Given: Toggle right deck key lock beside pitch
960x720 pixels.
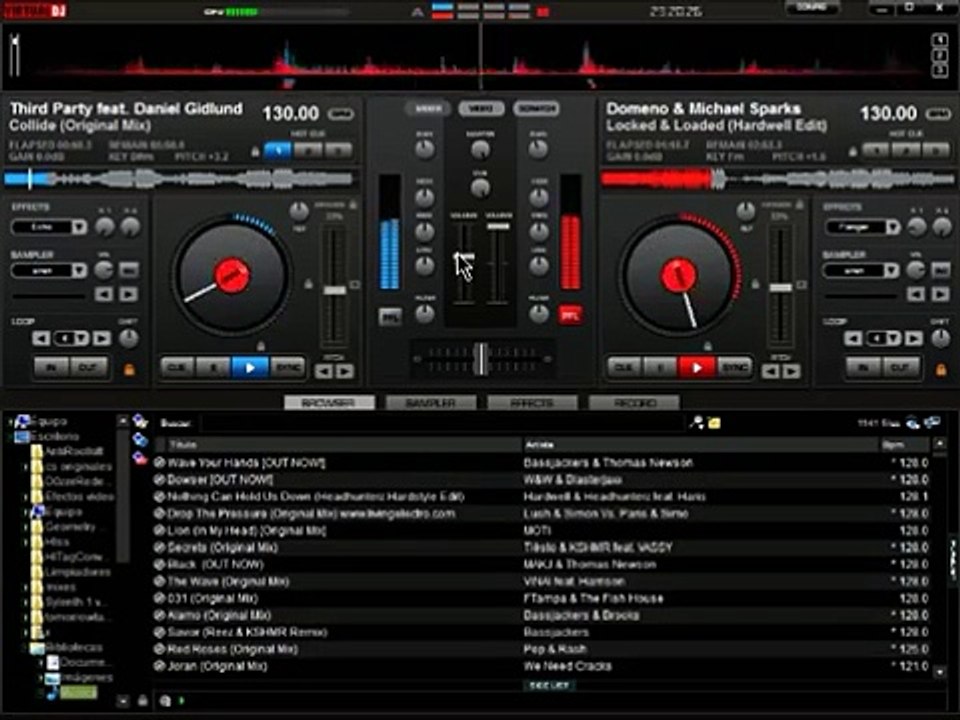Looking at the screenshot, I should (756, 284).
